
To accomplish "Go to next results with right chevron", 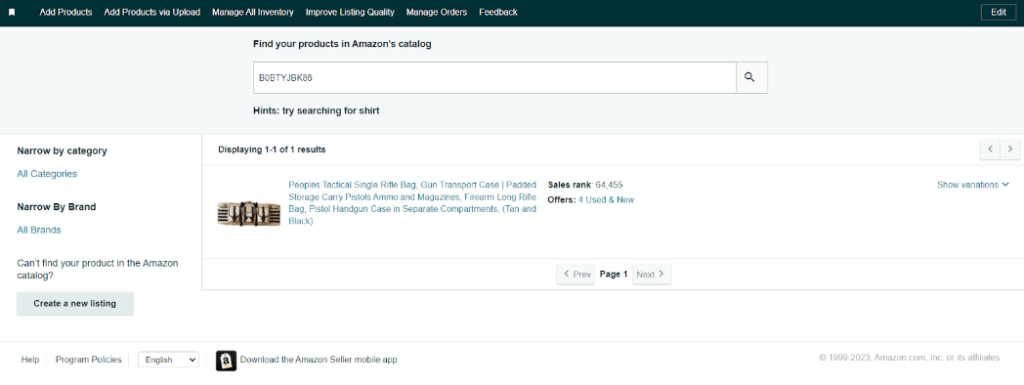I will click(1010, 149).
